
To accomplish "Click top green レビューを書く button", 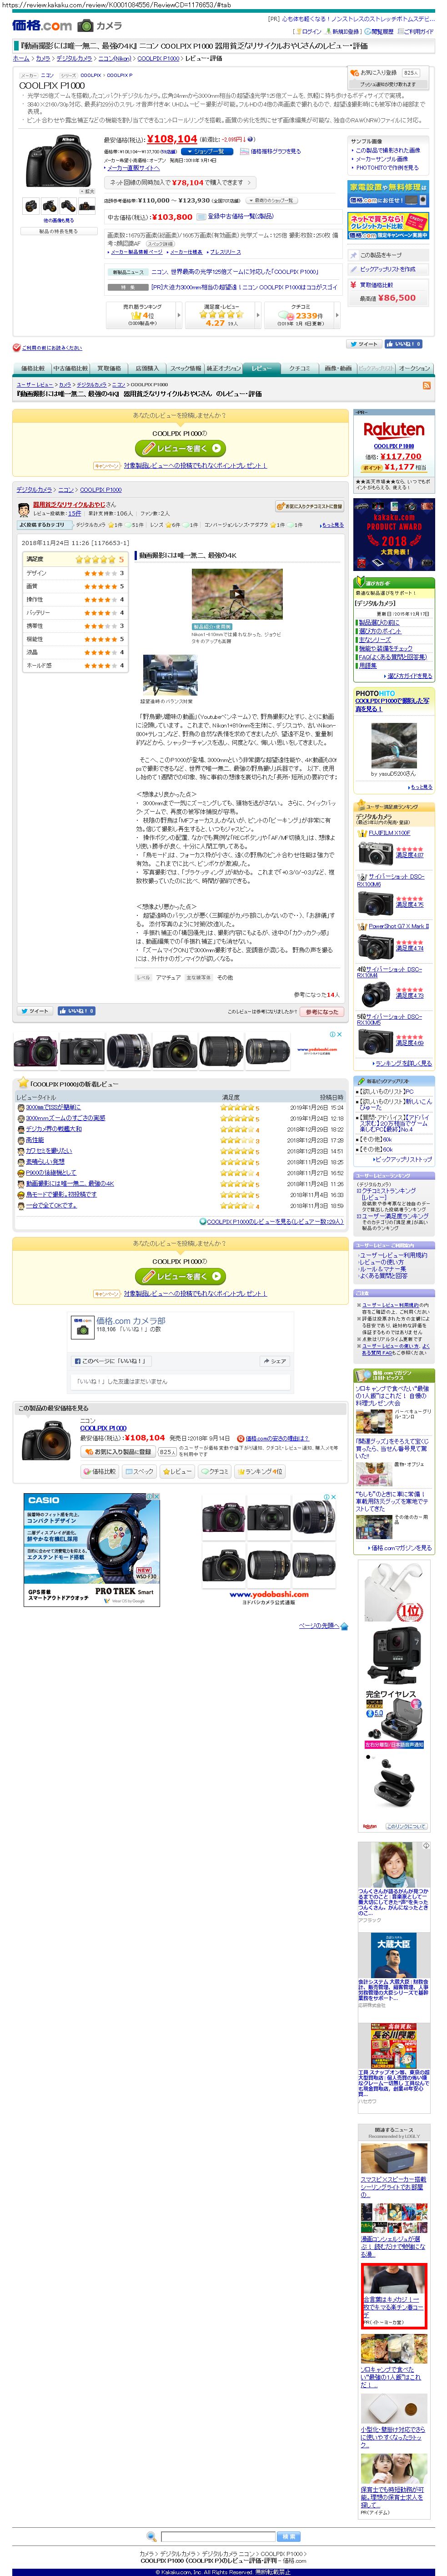I will click(180, 448).
